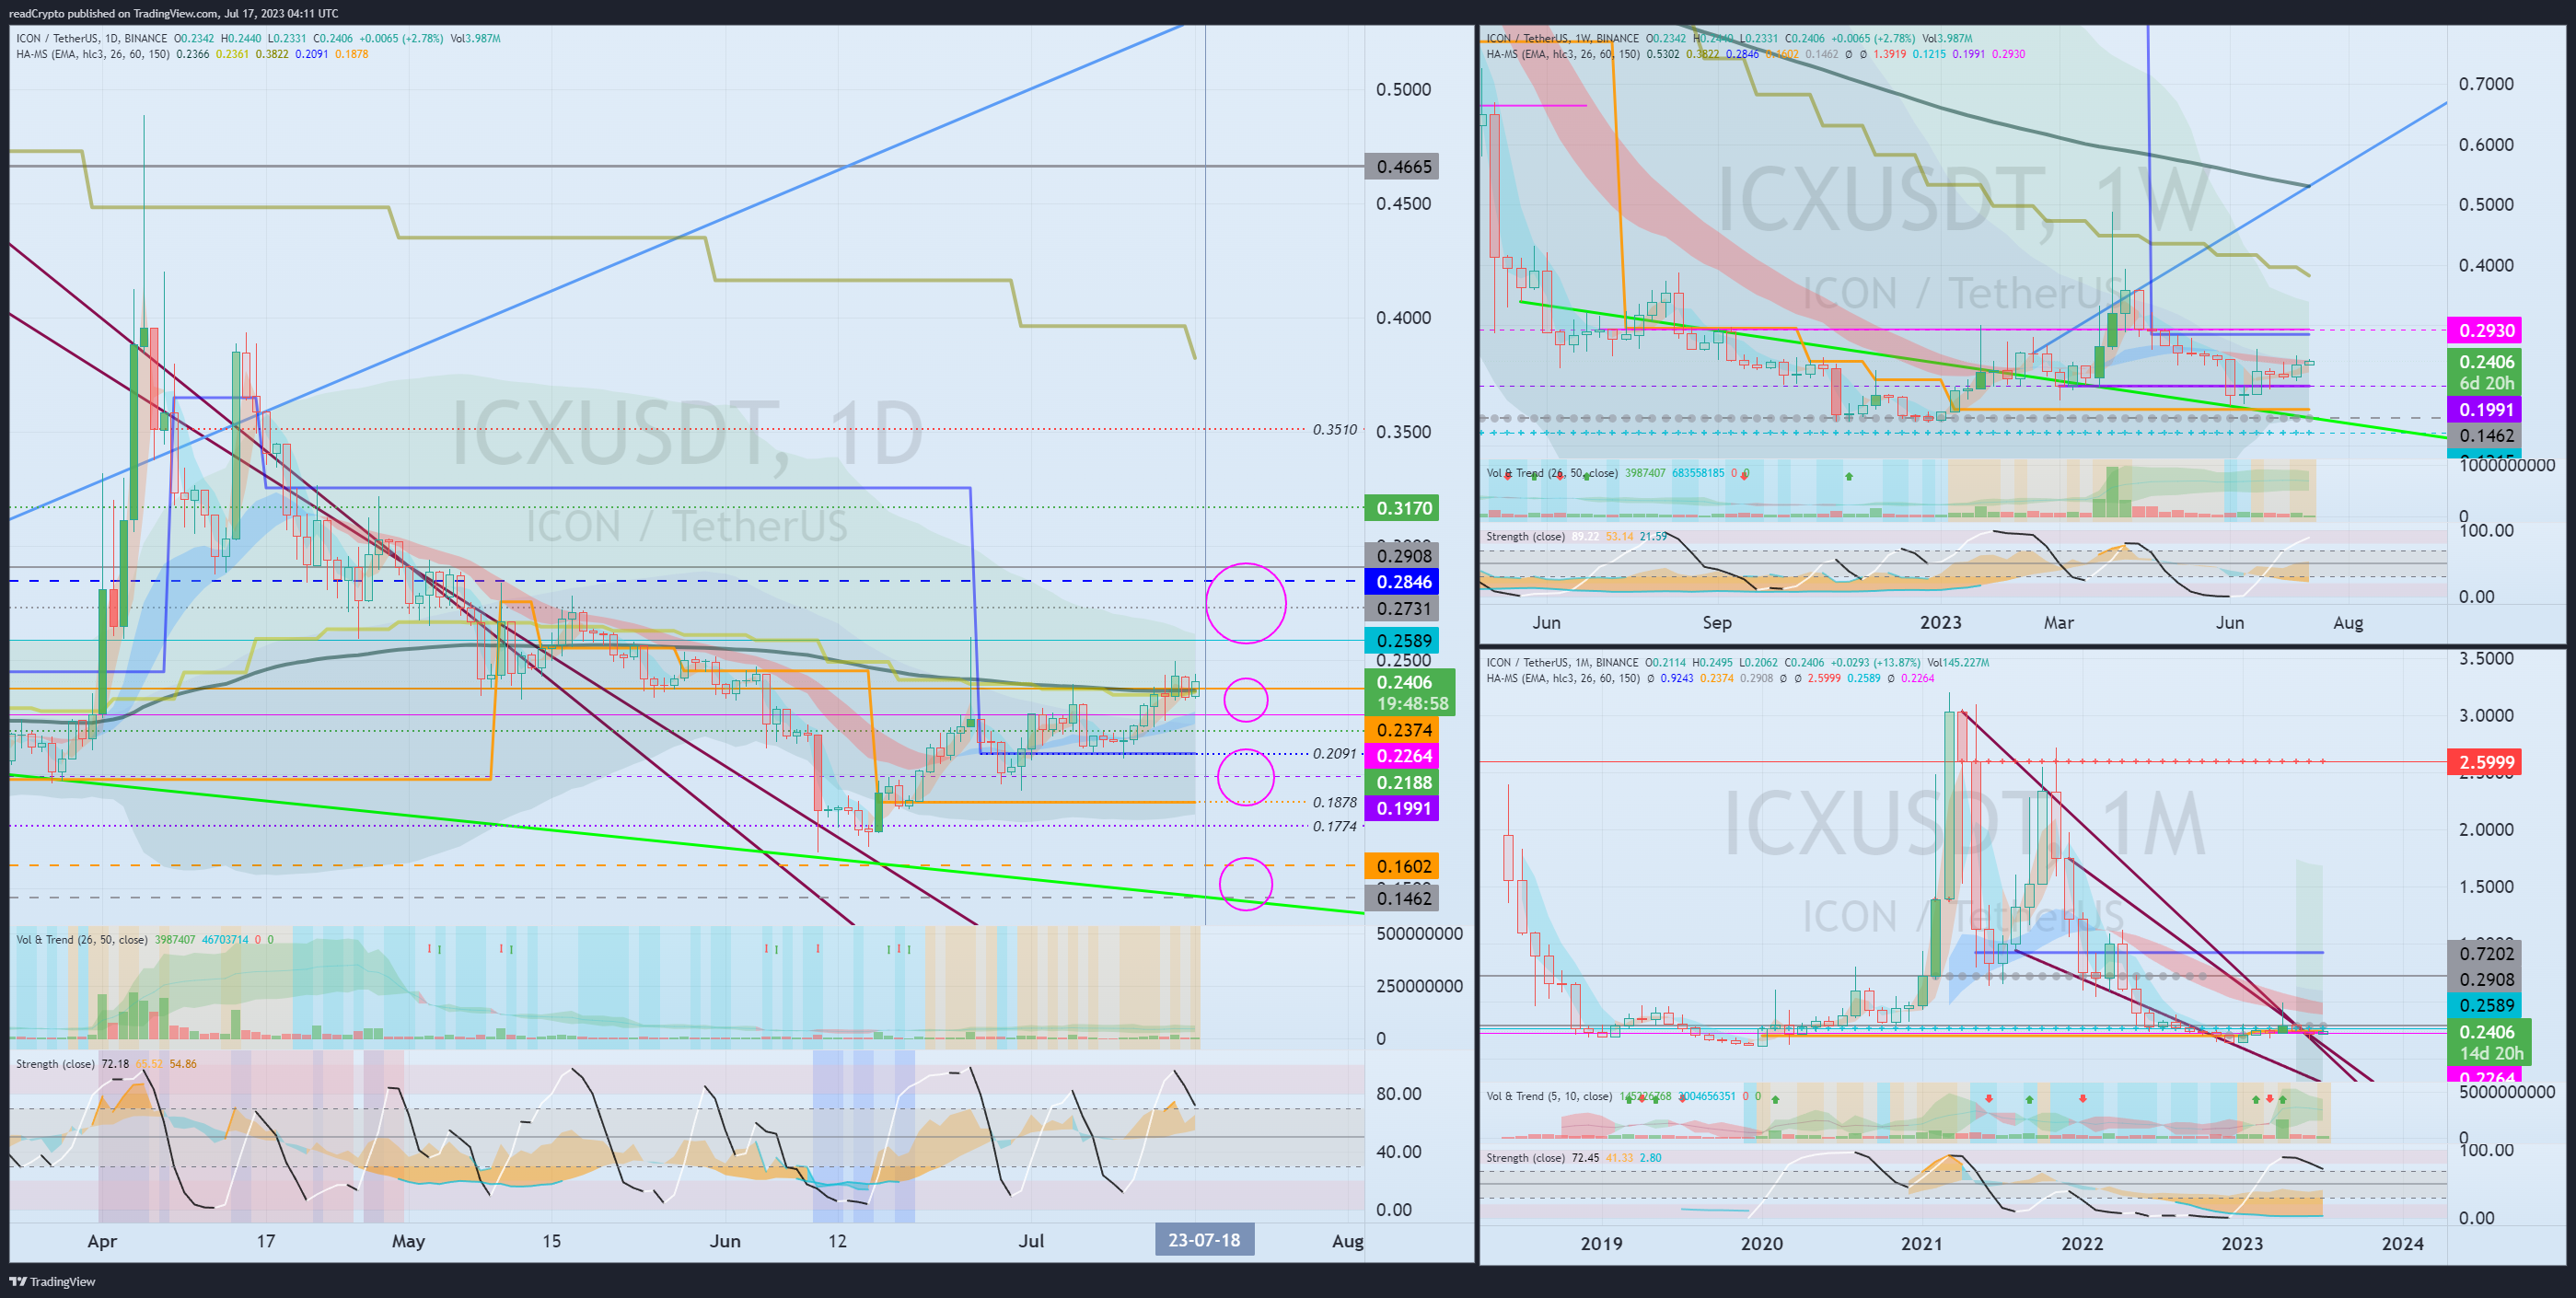The image size is (2576, 1298).
Task: Click the ICON / TetherUS, 1D, BINANCE title
Action: 91,38
